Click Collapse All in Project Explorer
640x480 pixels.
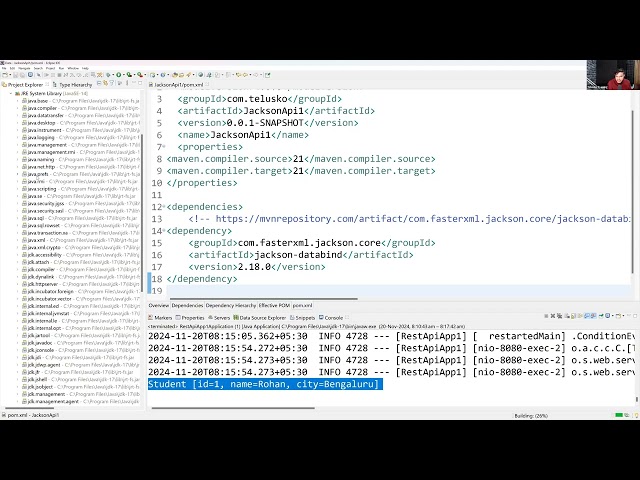pyautogui.click(x=99, y=84)
